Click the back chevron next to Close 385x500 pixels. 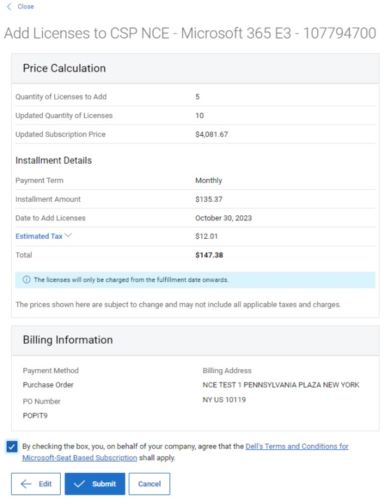[x=9, y=6]
